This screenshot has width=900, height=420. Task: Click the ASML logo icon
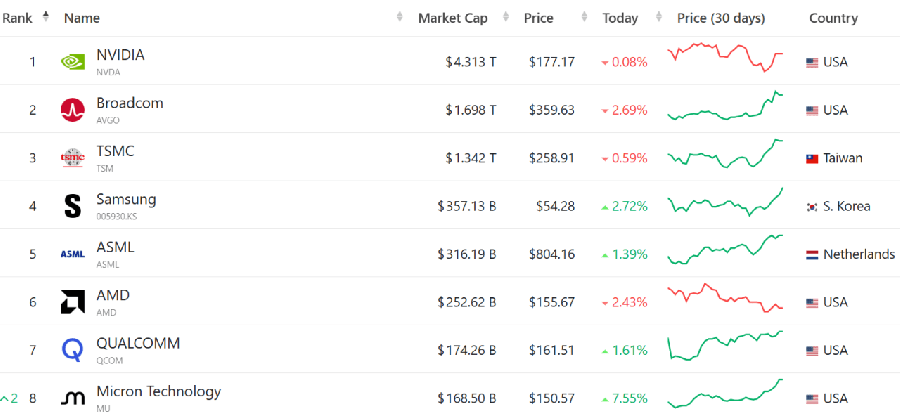click(x=73, y=254)
